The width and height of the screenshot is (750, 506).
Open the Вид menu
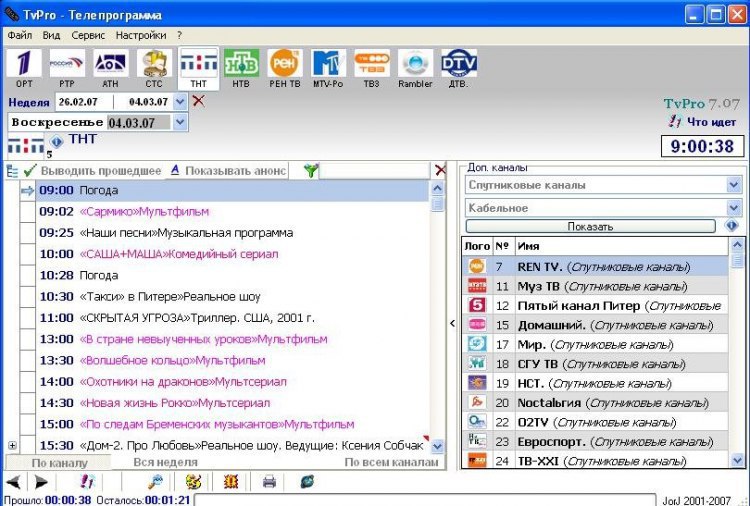51,35
